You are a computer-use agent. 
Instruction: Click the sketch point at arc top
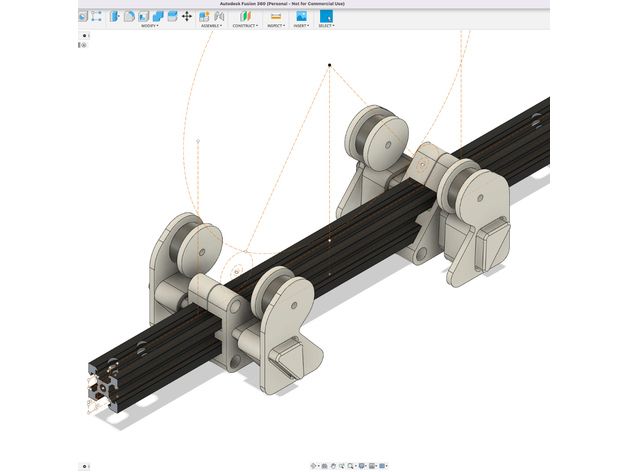(x=329, y=66)
